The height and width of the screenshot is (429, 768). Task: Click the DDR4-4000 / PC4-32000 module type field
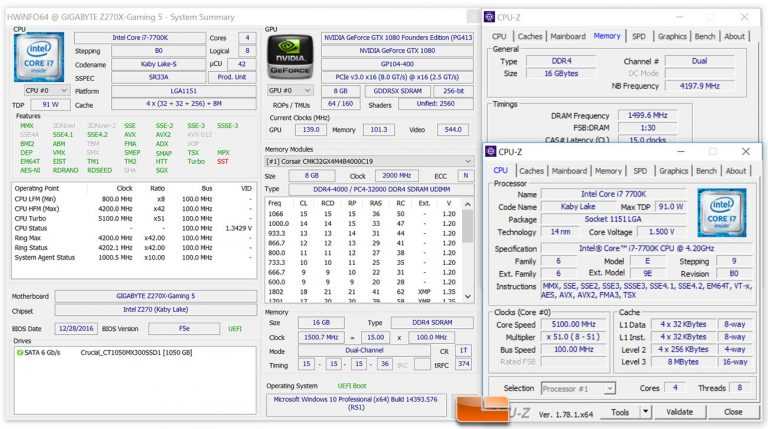382,189
